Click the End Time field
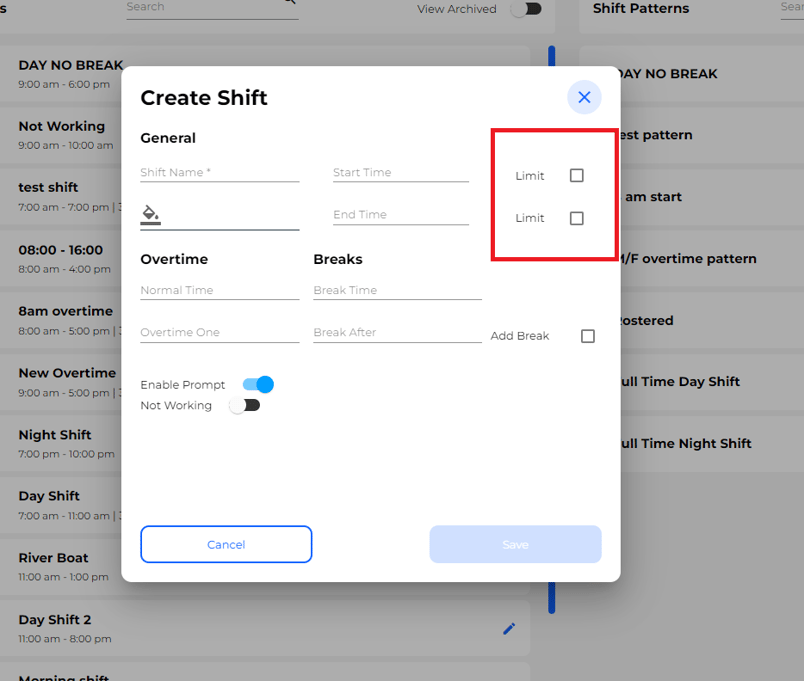The height and width of the screenshot is (681, 804). (x=400, y=214)
